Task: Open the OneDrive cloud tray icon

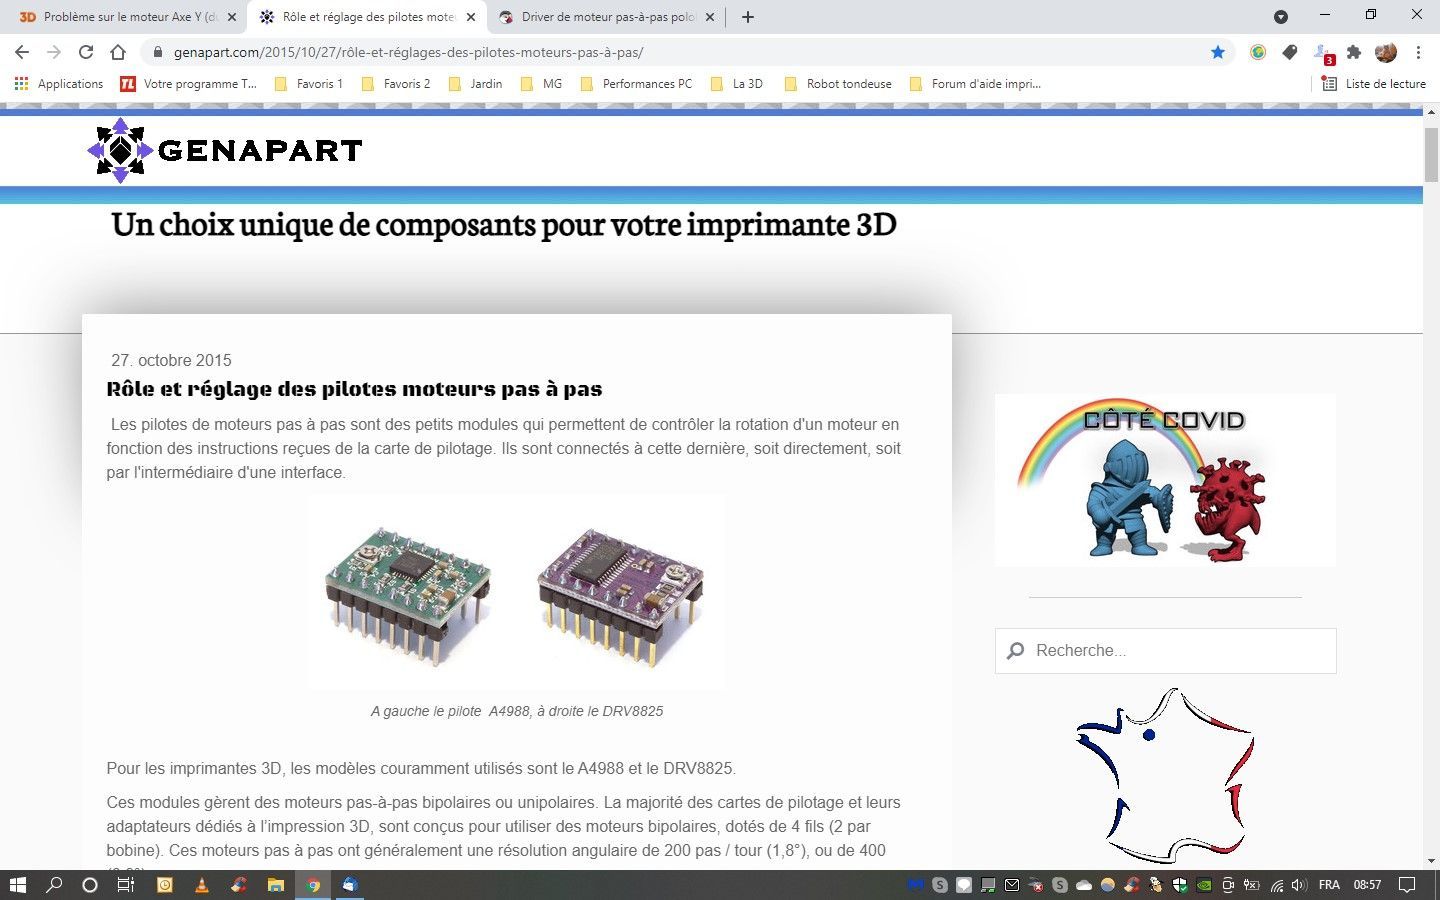Action: pos(1083,885)
